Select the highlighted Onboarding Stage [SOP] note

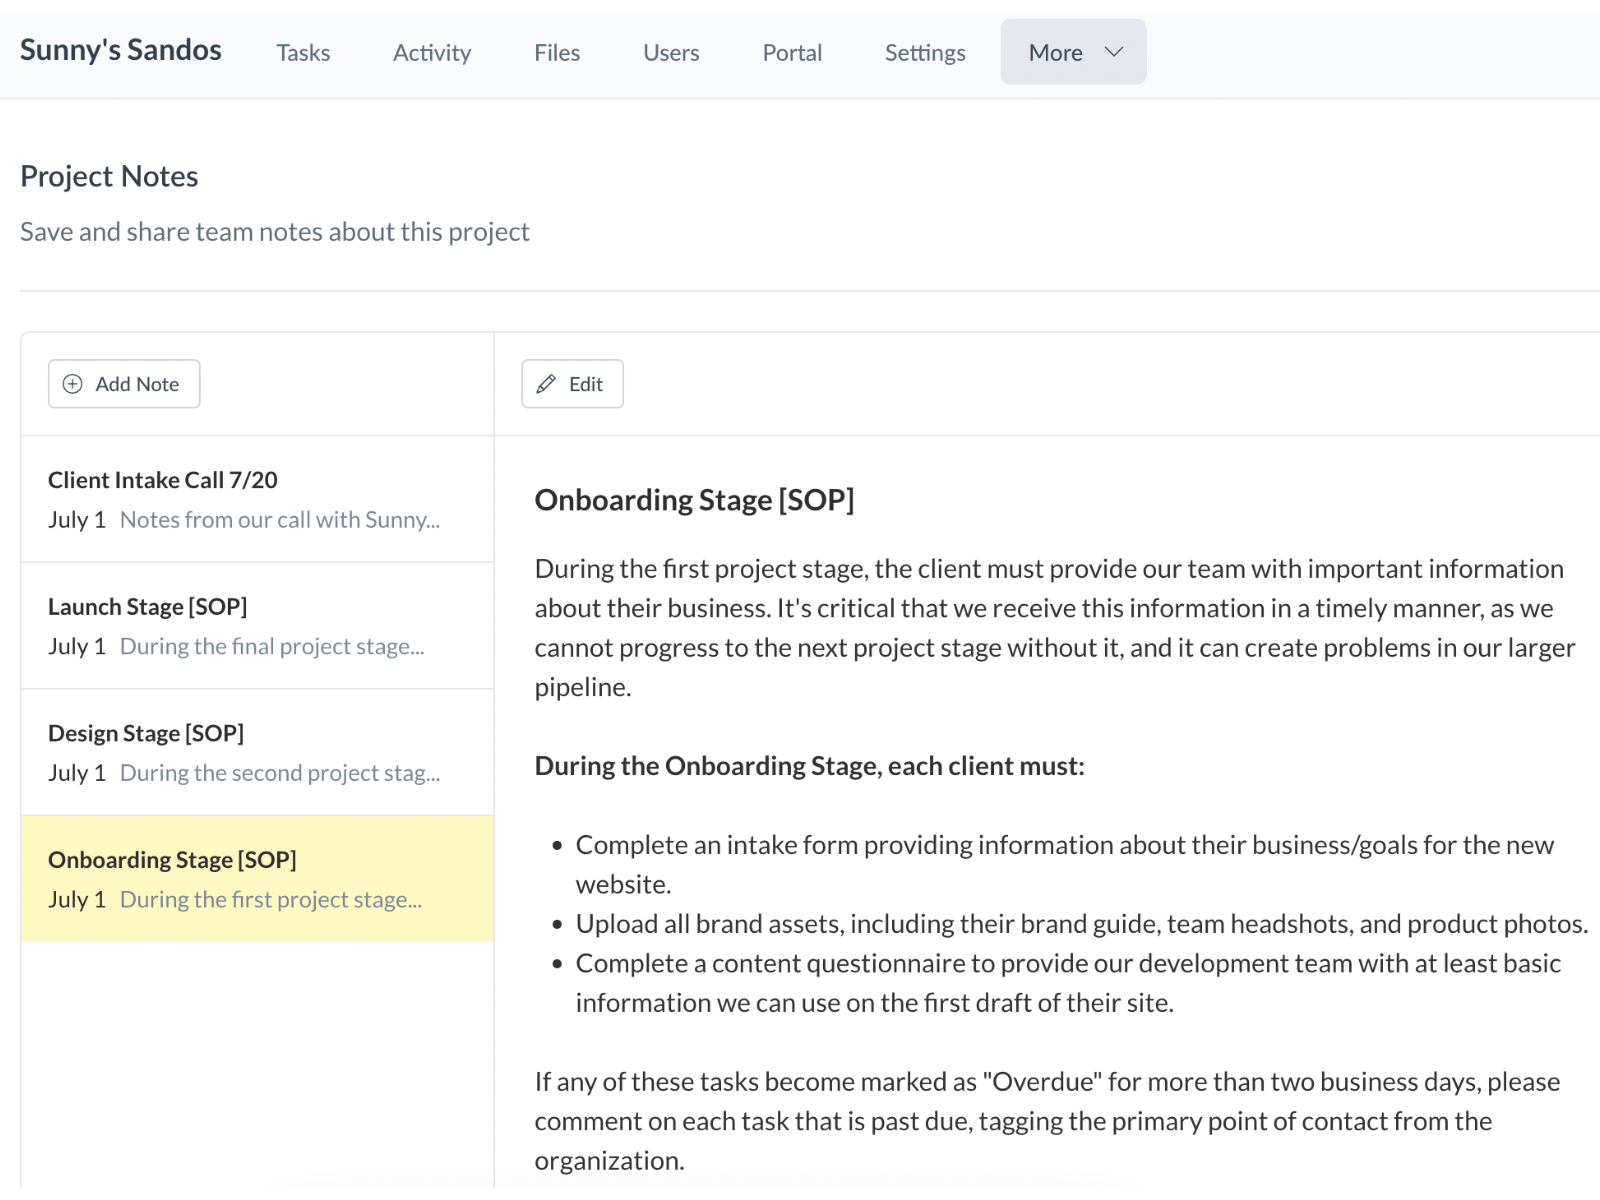(x=172, y=860)
